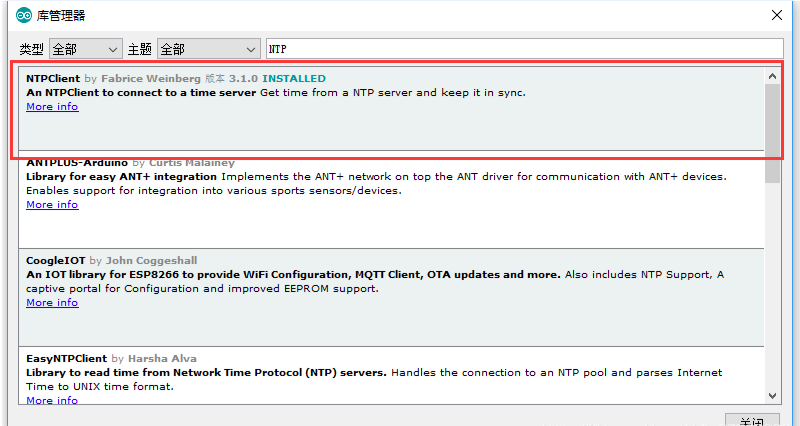Click the 库管理器 title text
Viewport: 800px width, 426px height.
61,15
